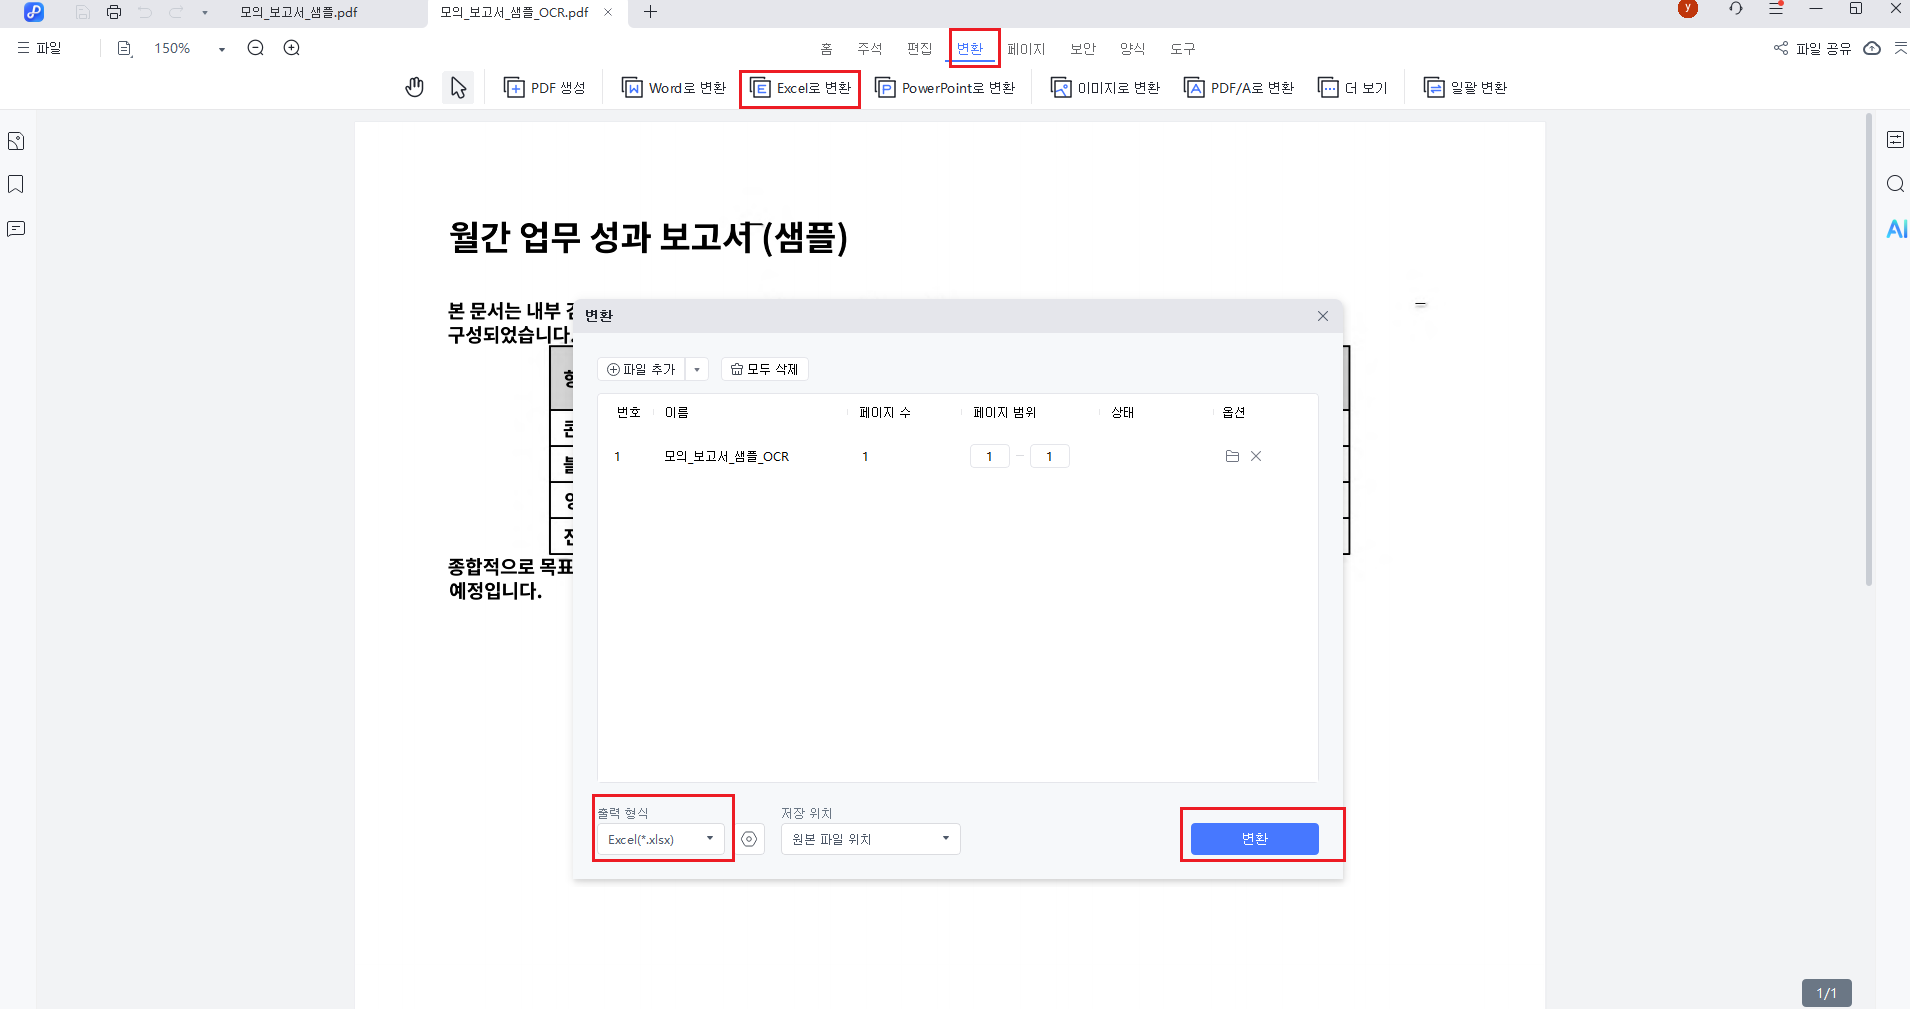Select the Hand tool
The height and width of the screenshot is (1009, 1910).
click(415, 87)
